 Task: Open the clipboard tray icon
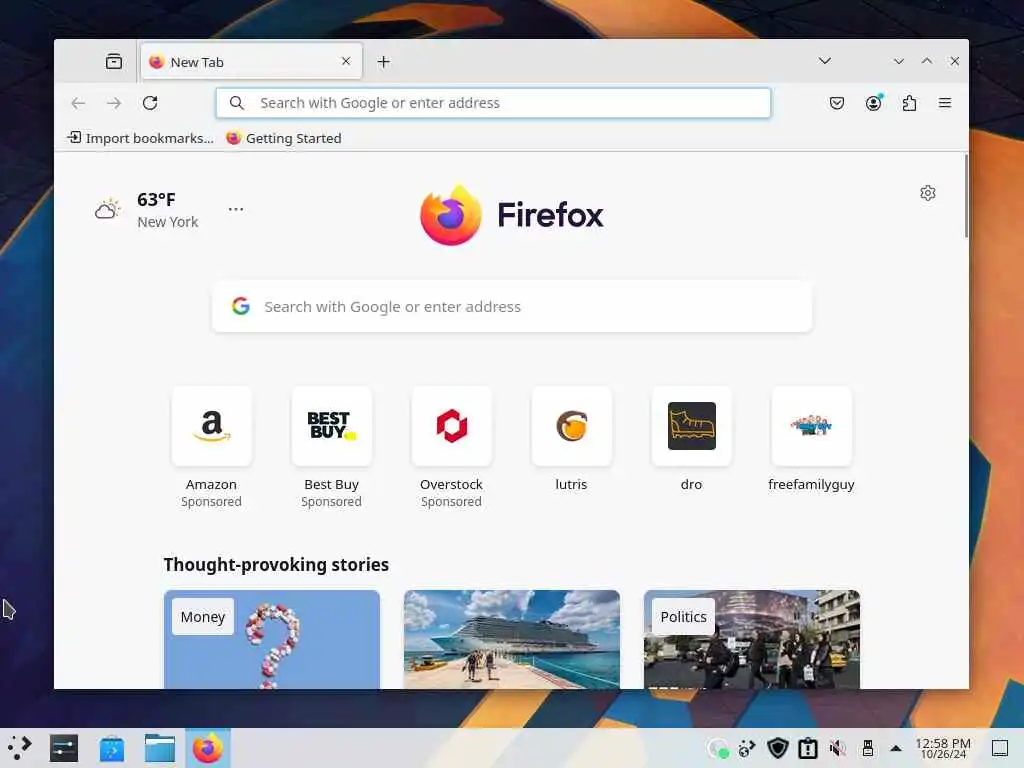pyautogui.click(x=808, y=748)
